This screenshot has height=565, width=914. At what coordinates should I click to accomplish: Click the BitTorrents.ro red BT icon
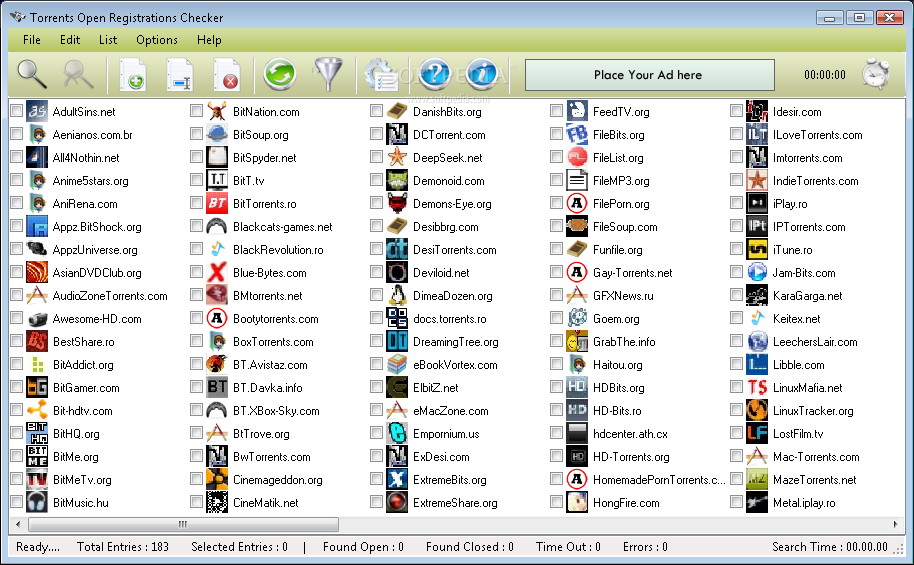[217, 203]
